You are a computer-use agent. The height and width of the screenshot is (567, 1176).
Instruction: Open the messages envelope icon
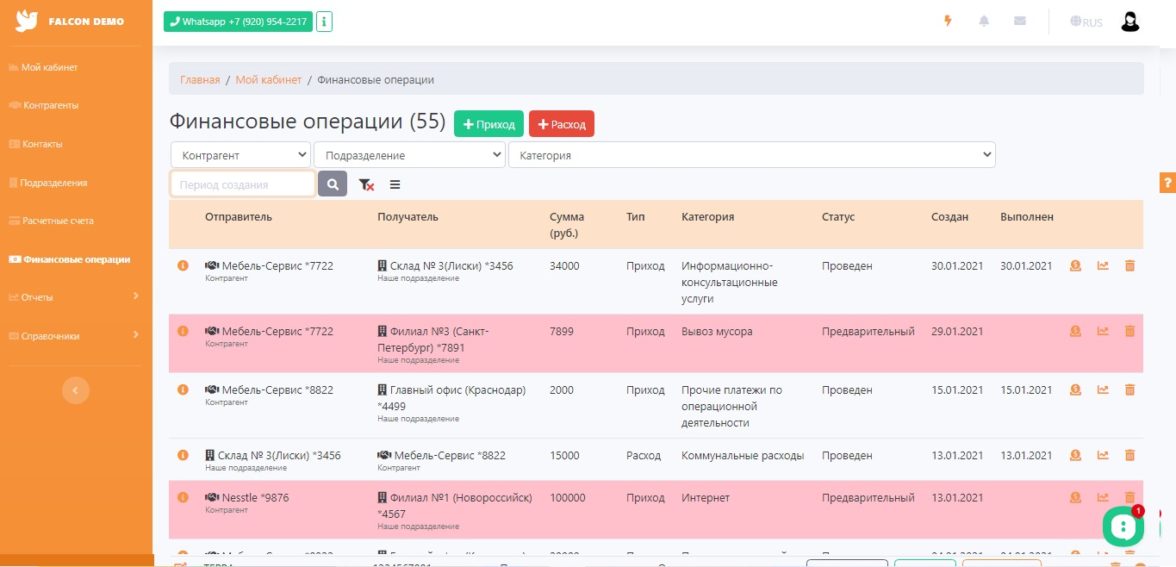pyautogui.click(x=1019, y=21)
